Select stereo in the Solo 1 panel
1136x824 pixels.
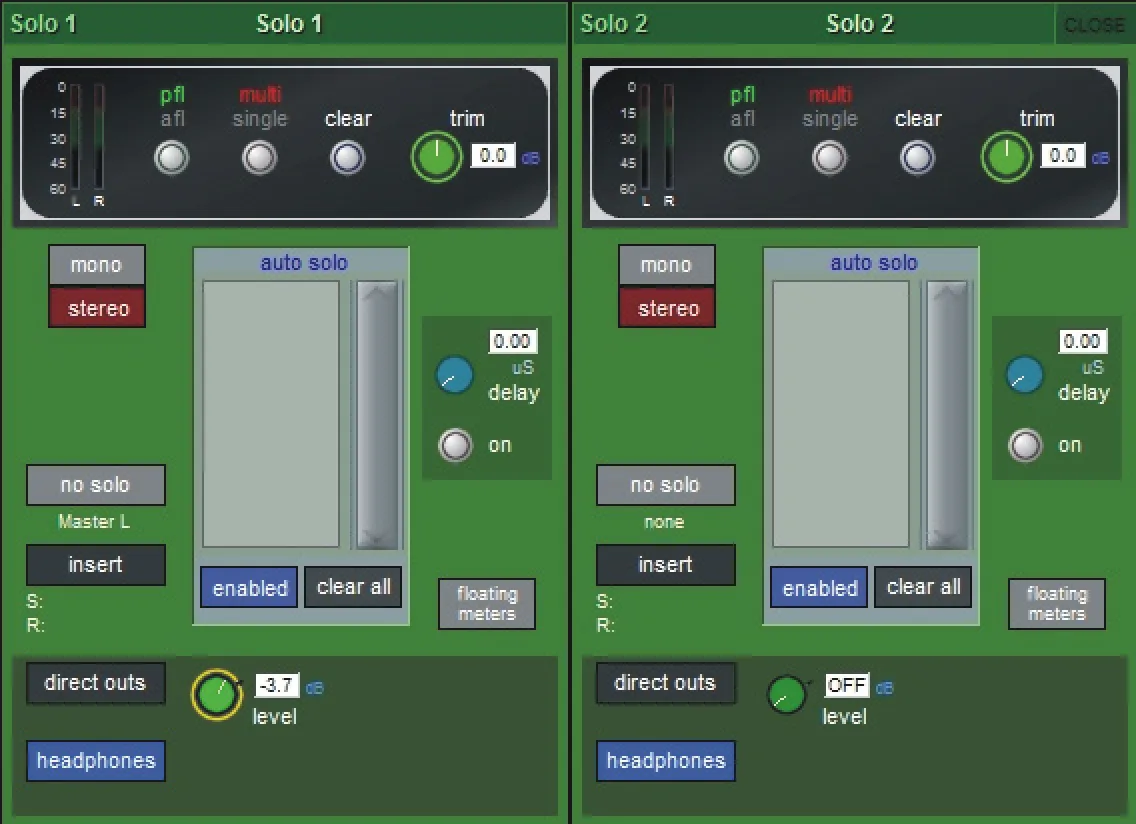click(97, 308)
